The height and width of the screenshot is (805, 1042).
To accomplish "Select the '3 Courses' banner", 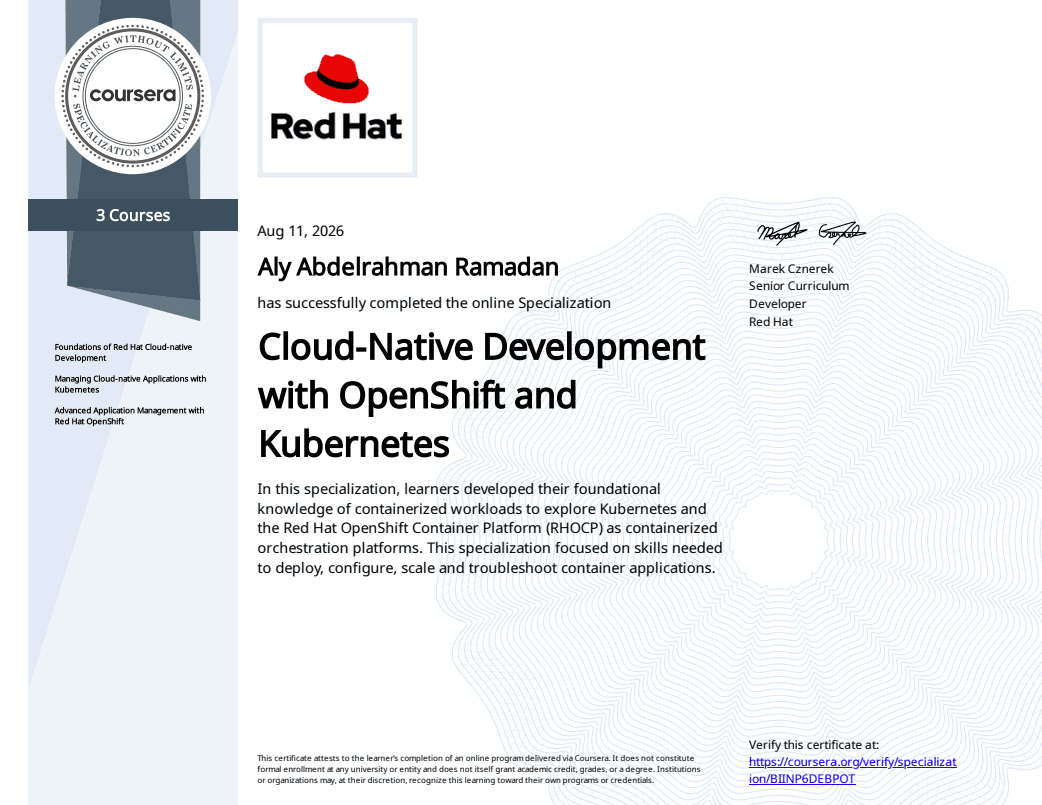I will pyautogui.click(x=133, y=215).
